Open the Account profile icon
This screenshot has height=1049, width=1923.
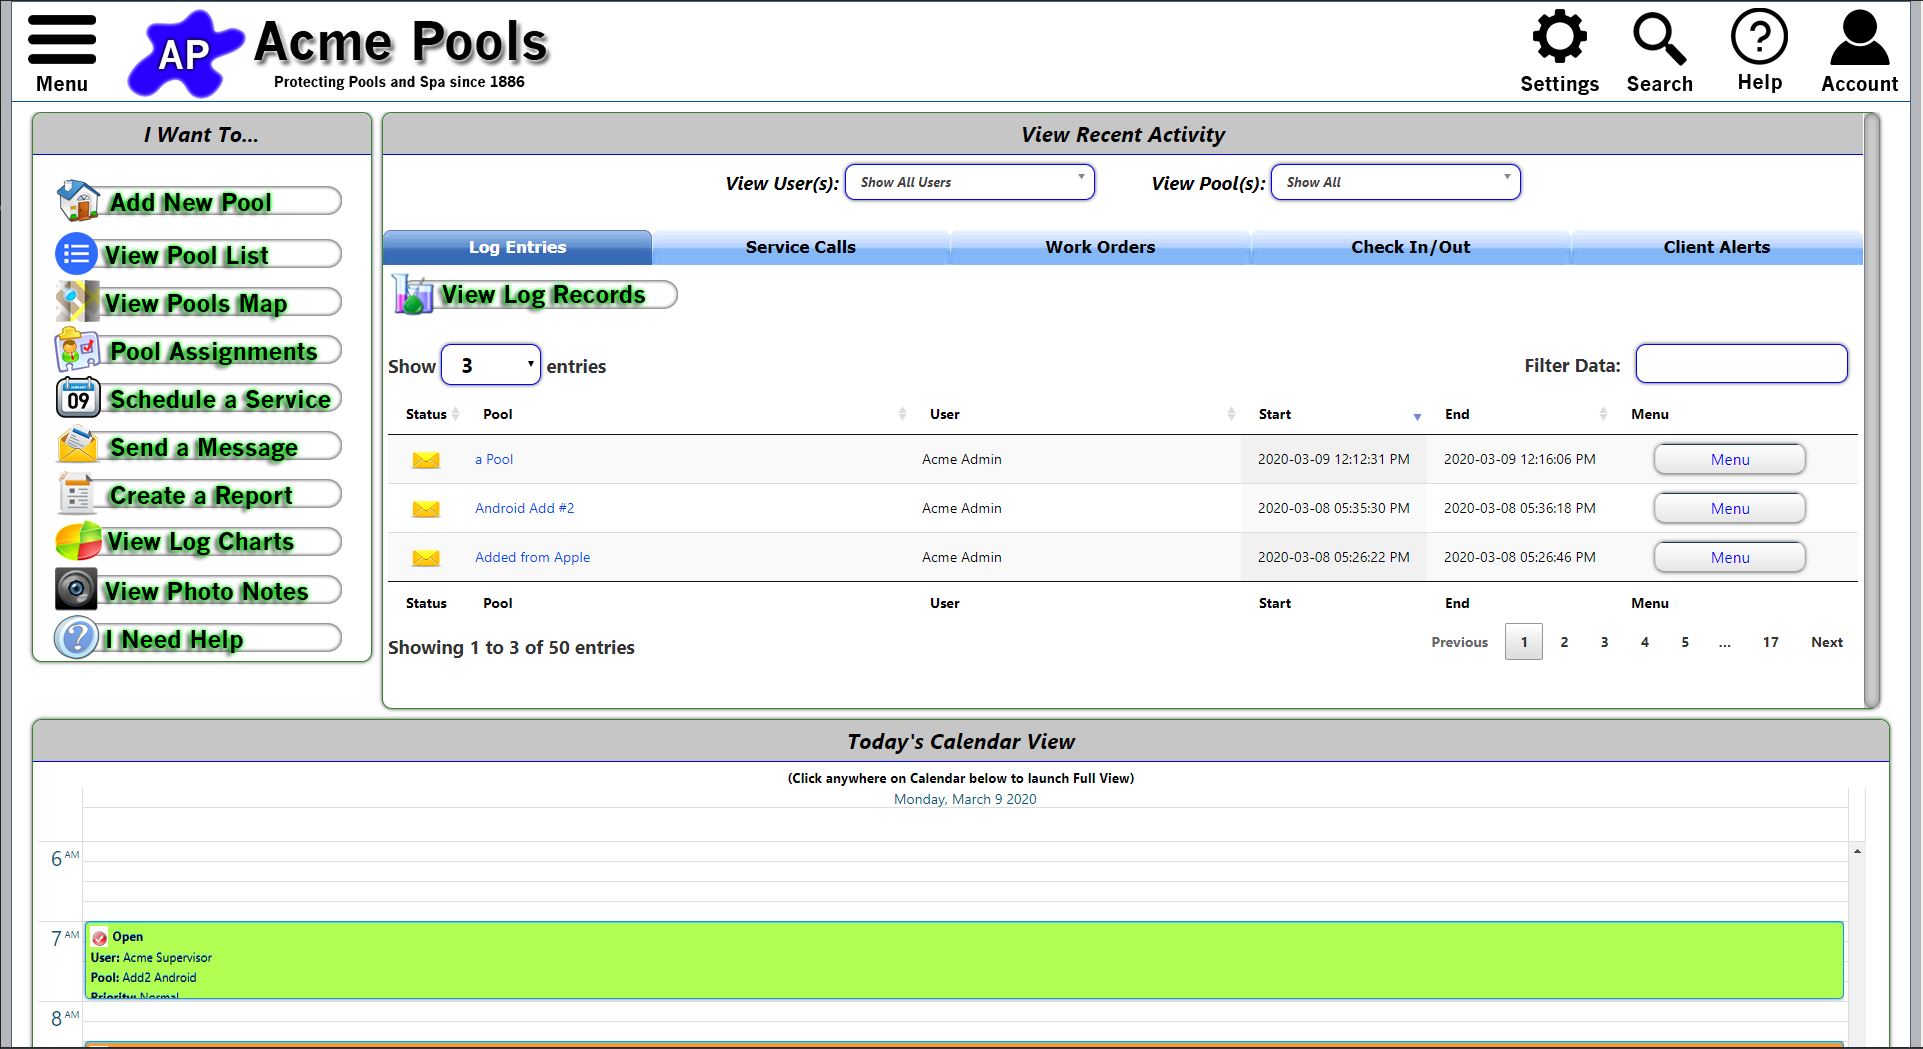tap(1859, 40)
